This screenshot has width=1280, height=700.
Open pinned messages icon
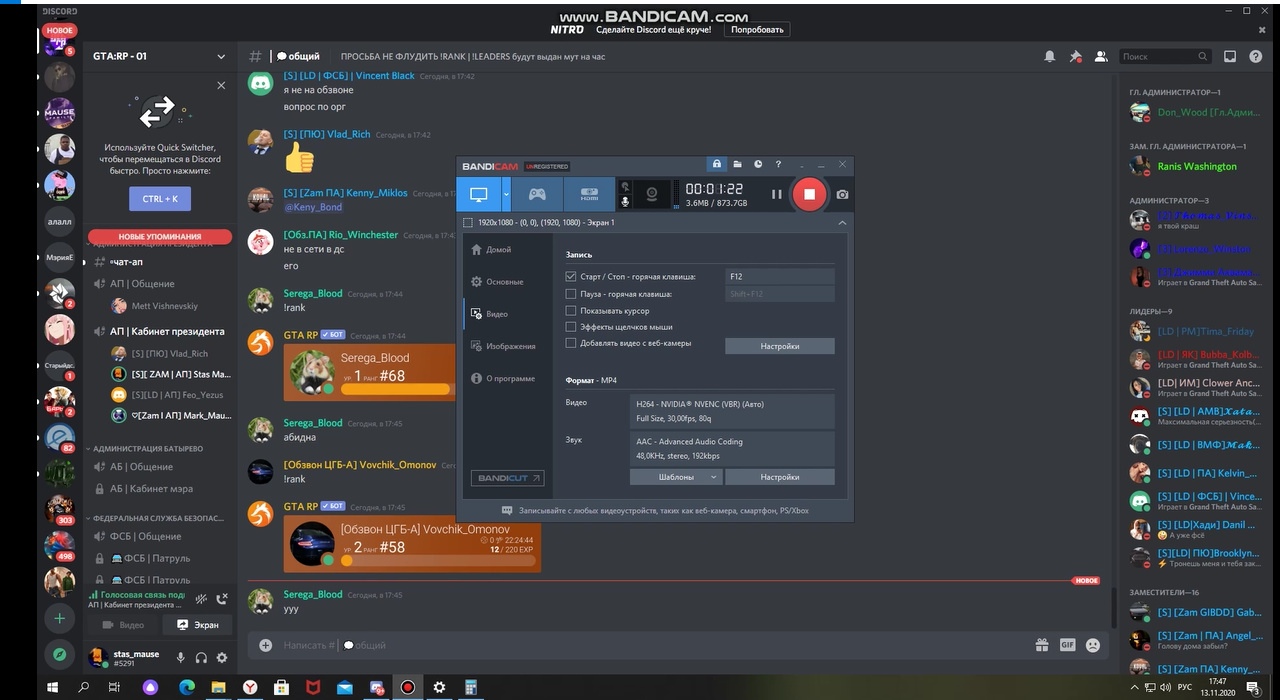[x=1075, y=57]
